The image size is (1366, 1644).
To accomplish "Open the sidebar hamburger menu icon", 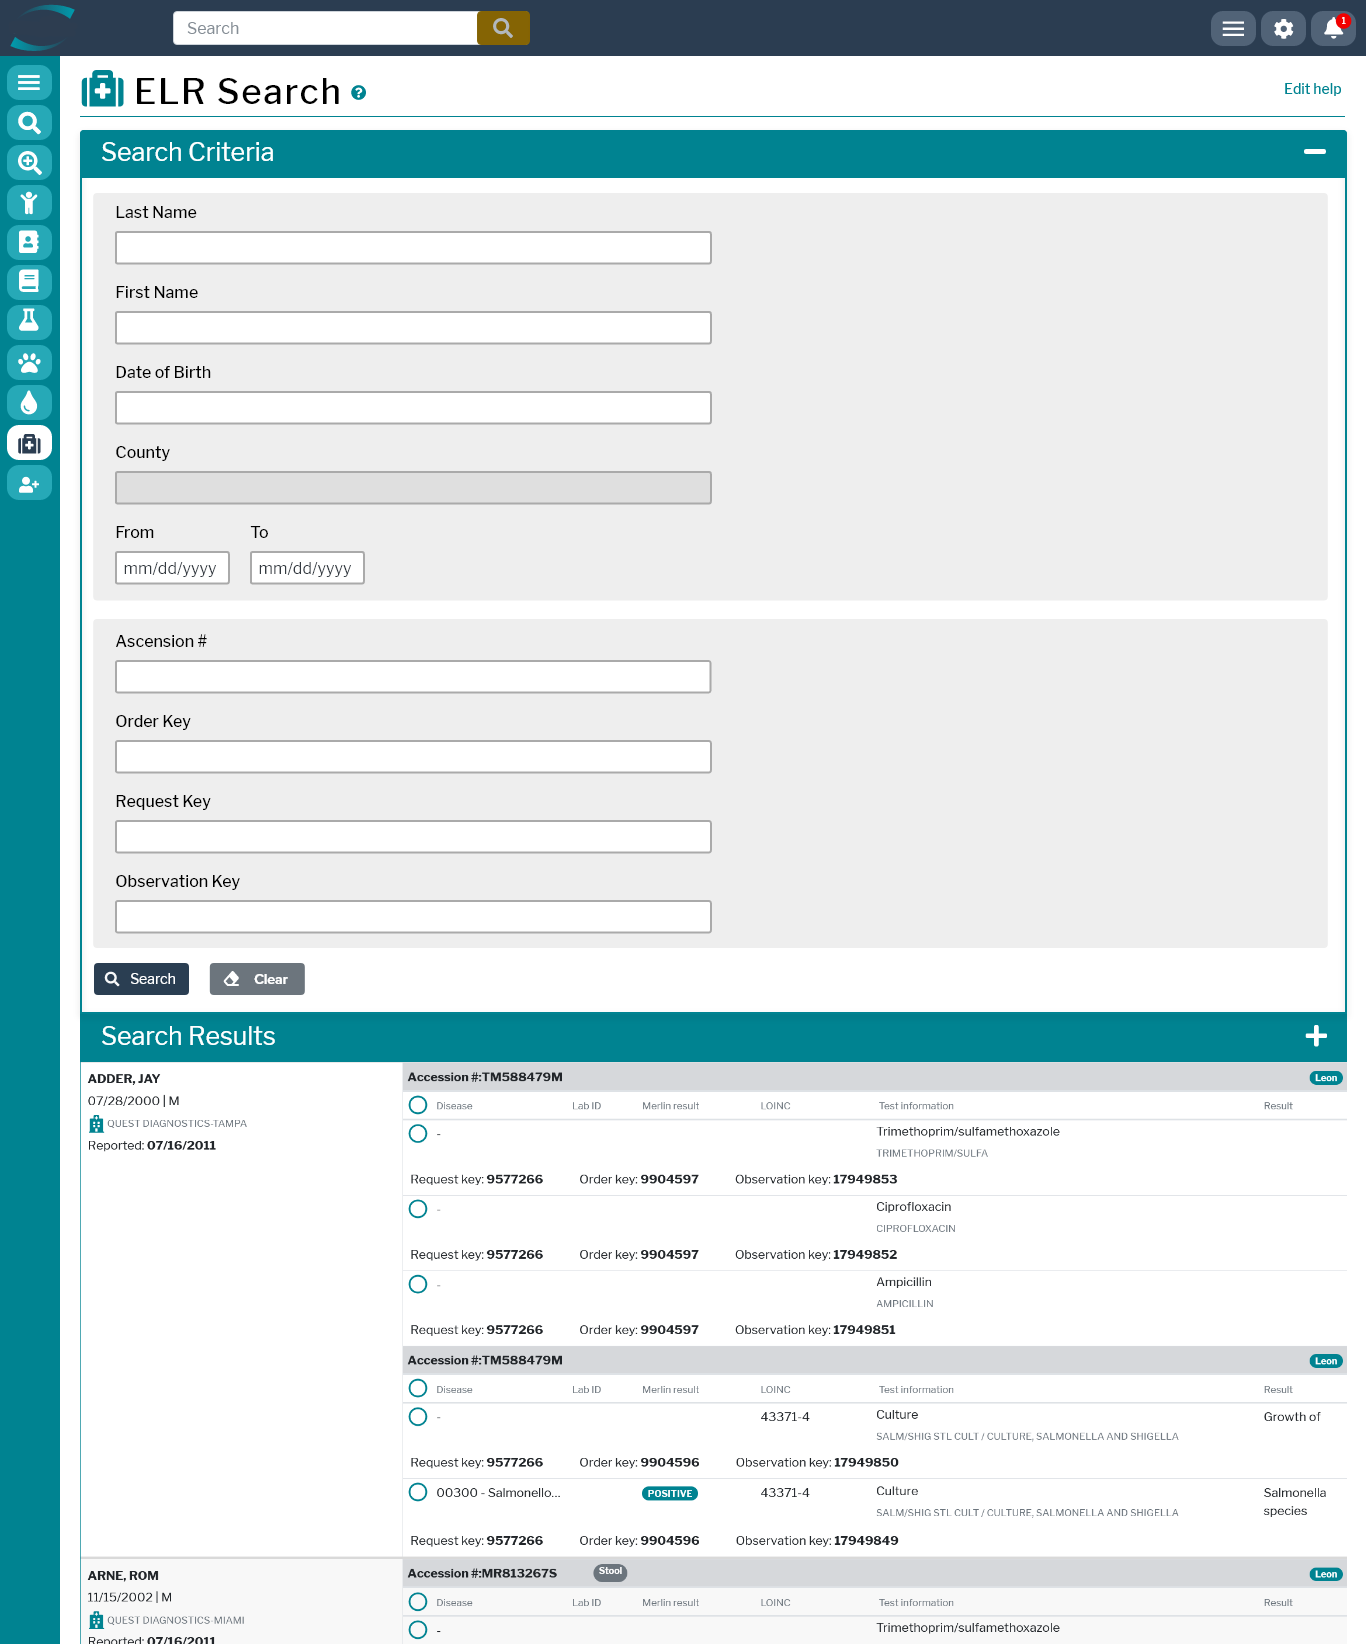I will 29,82.
